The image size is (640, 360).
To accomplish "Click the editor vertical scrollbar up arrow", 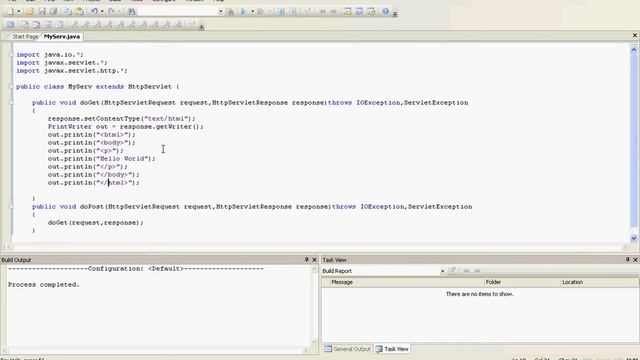I will (634, 50).
